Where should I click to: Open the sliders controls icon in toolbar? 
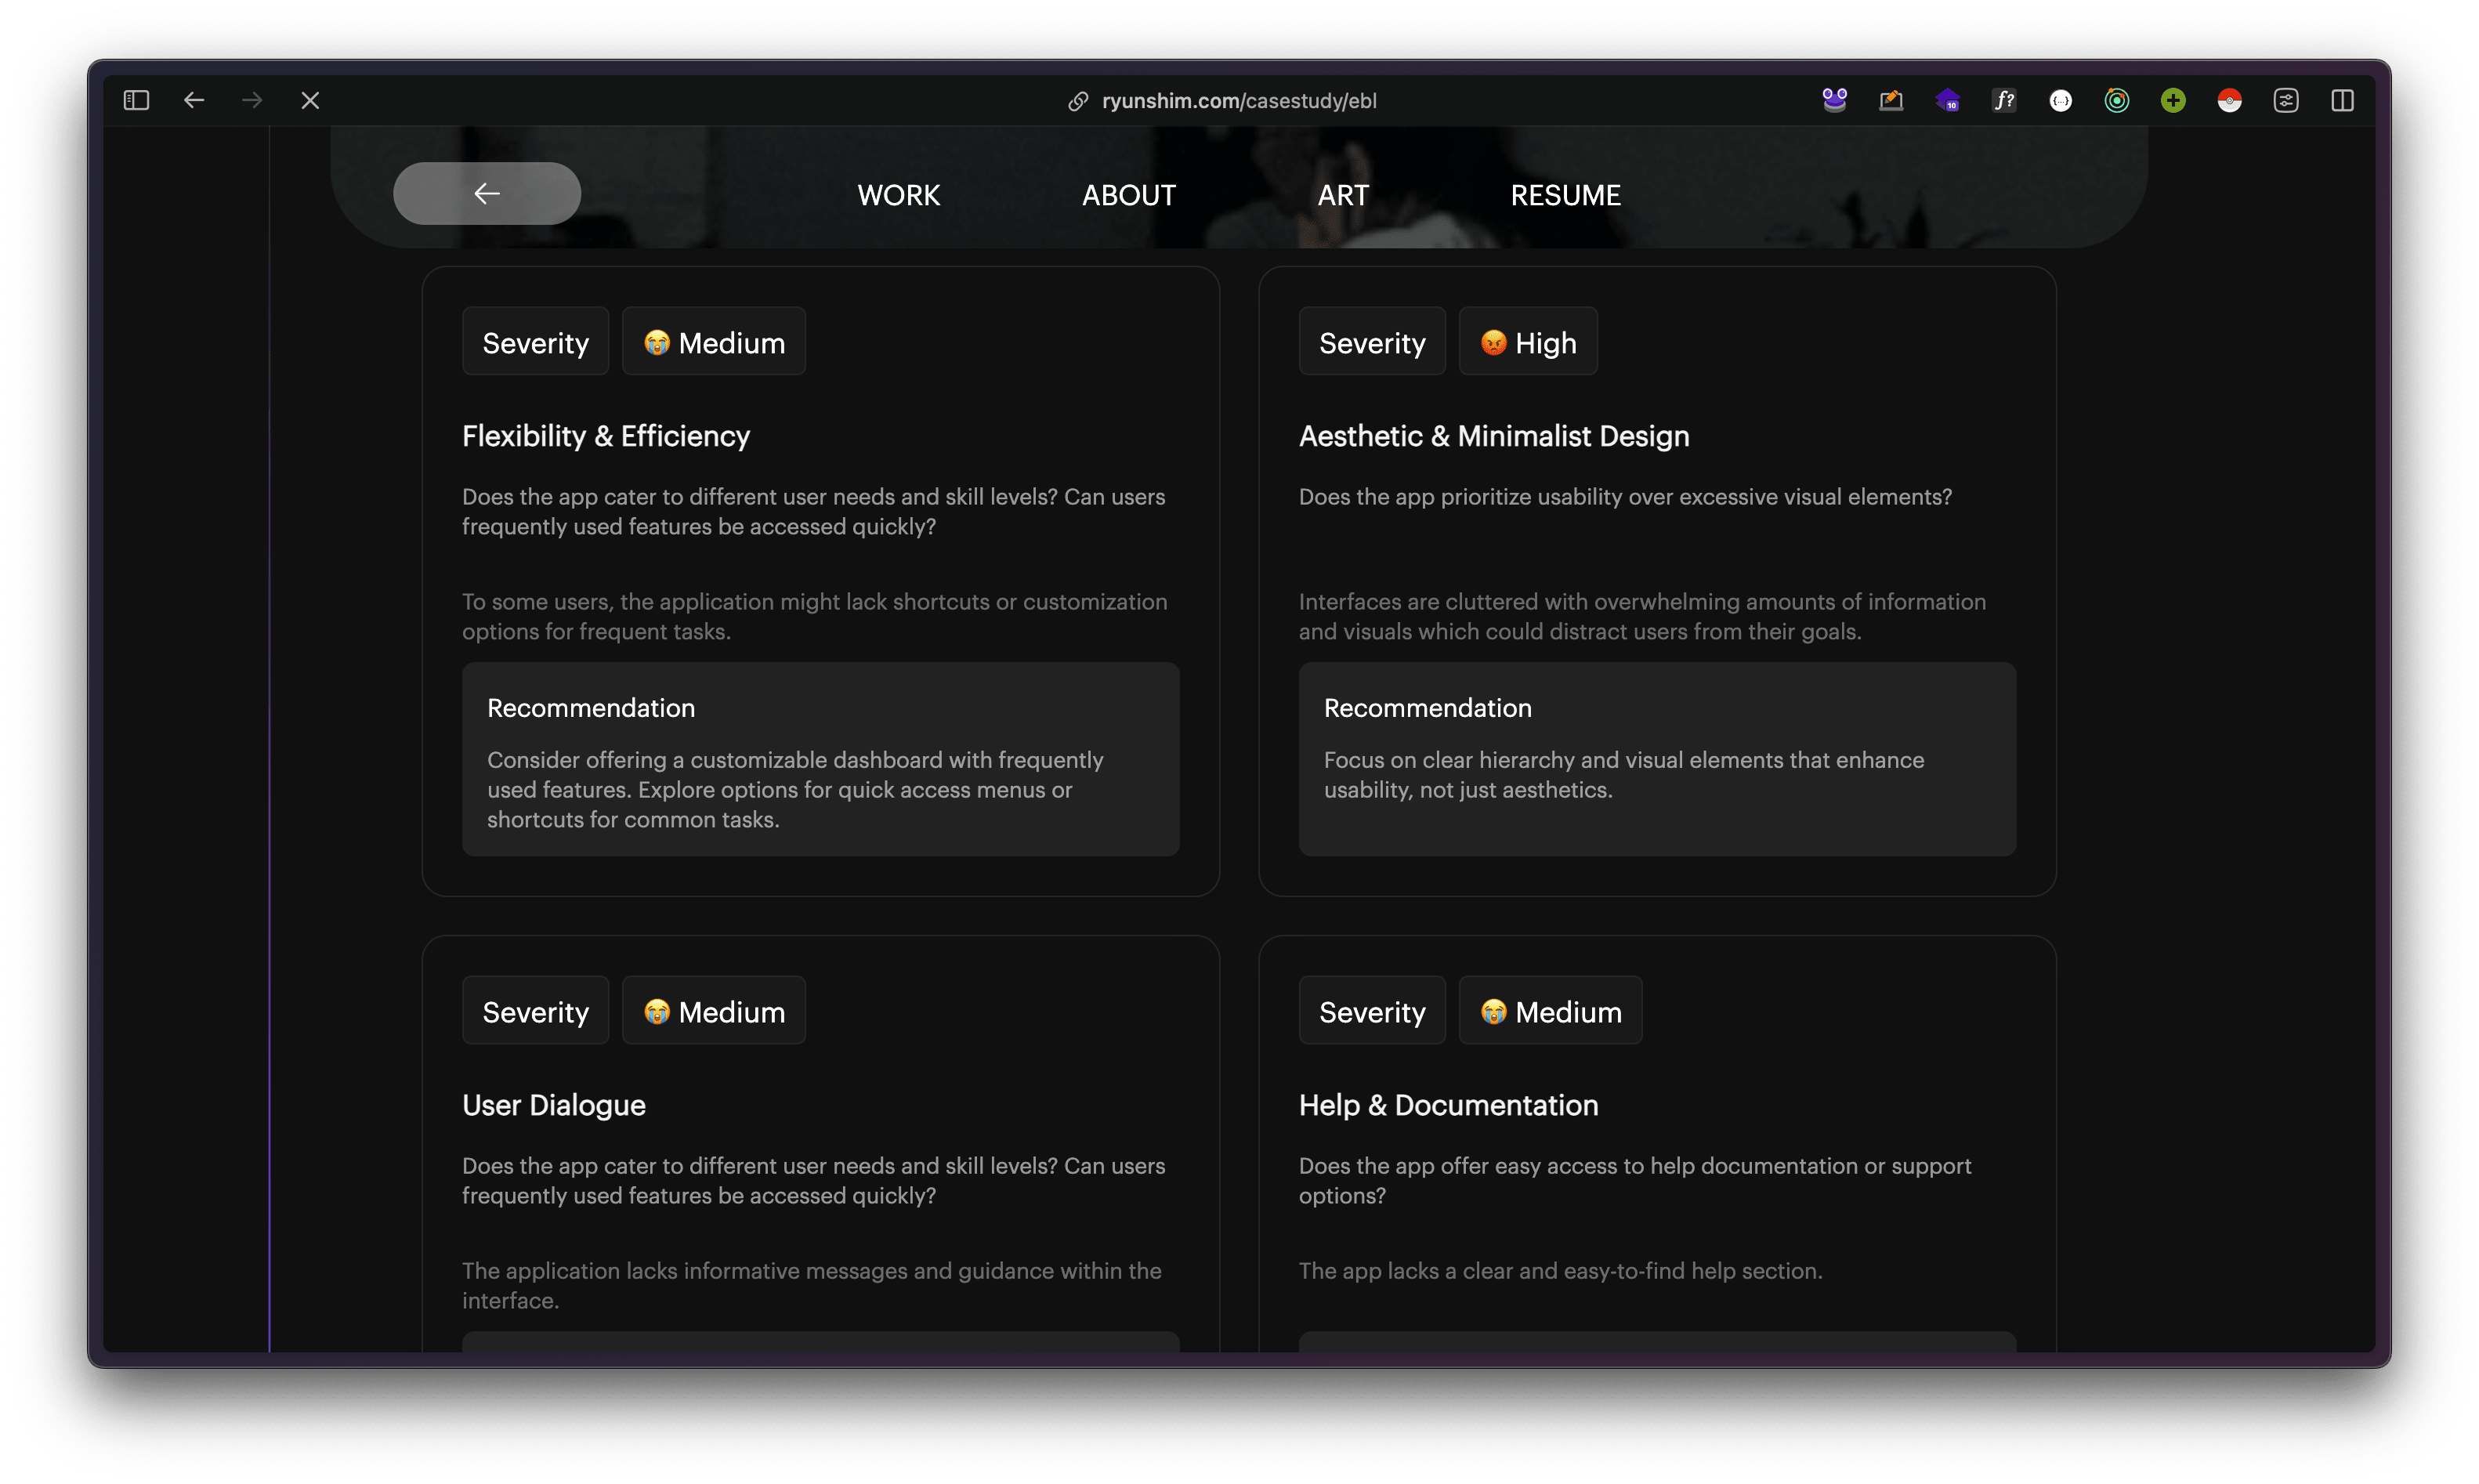[x=2285, y=100]
